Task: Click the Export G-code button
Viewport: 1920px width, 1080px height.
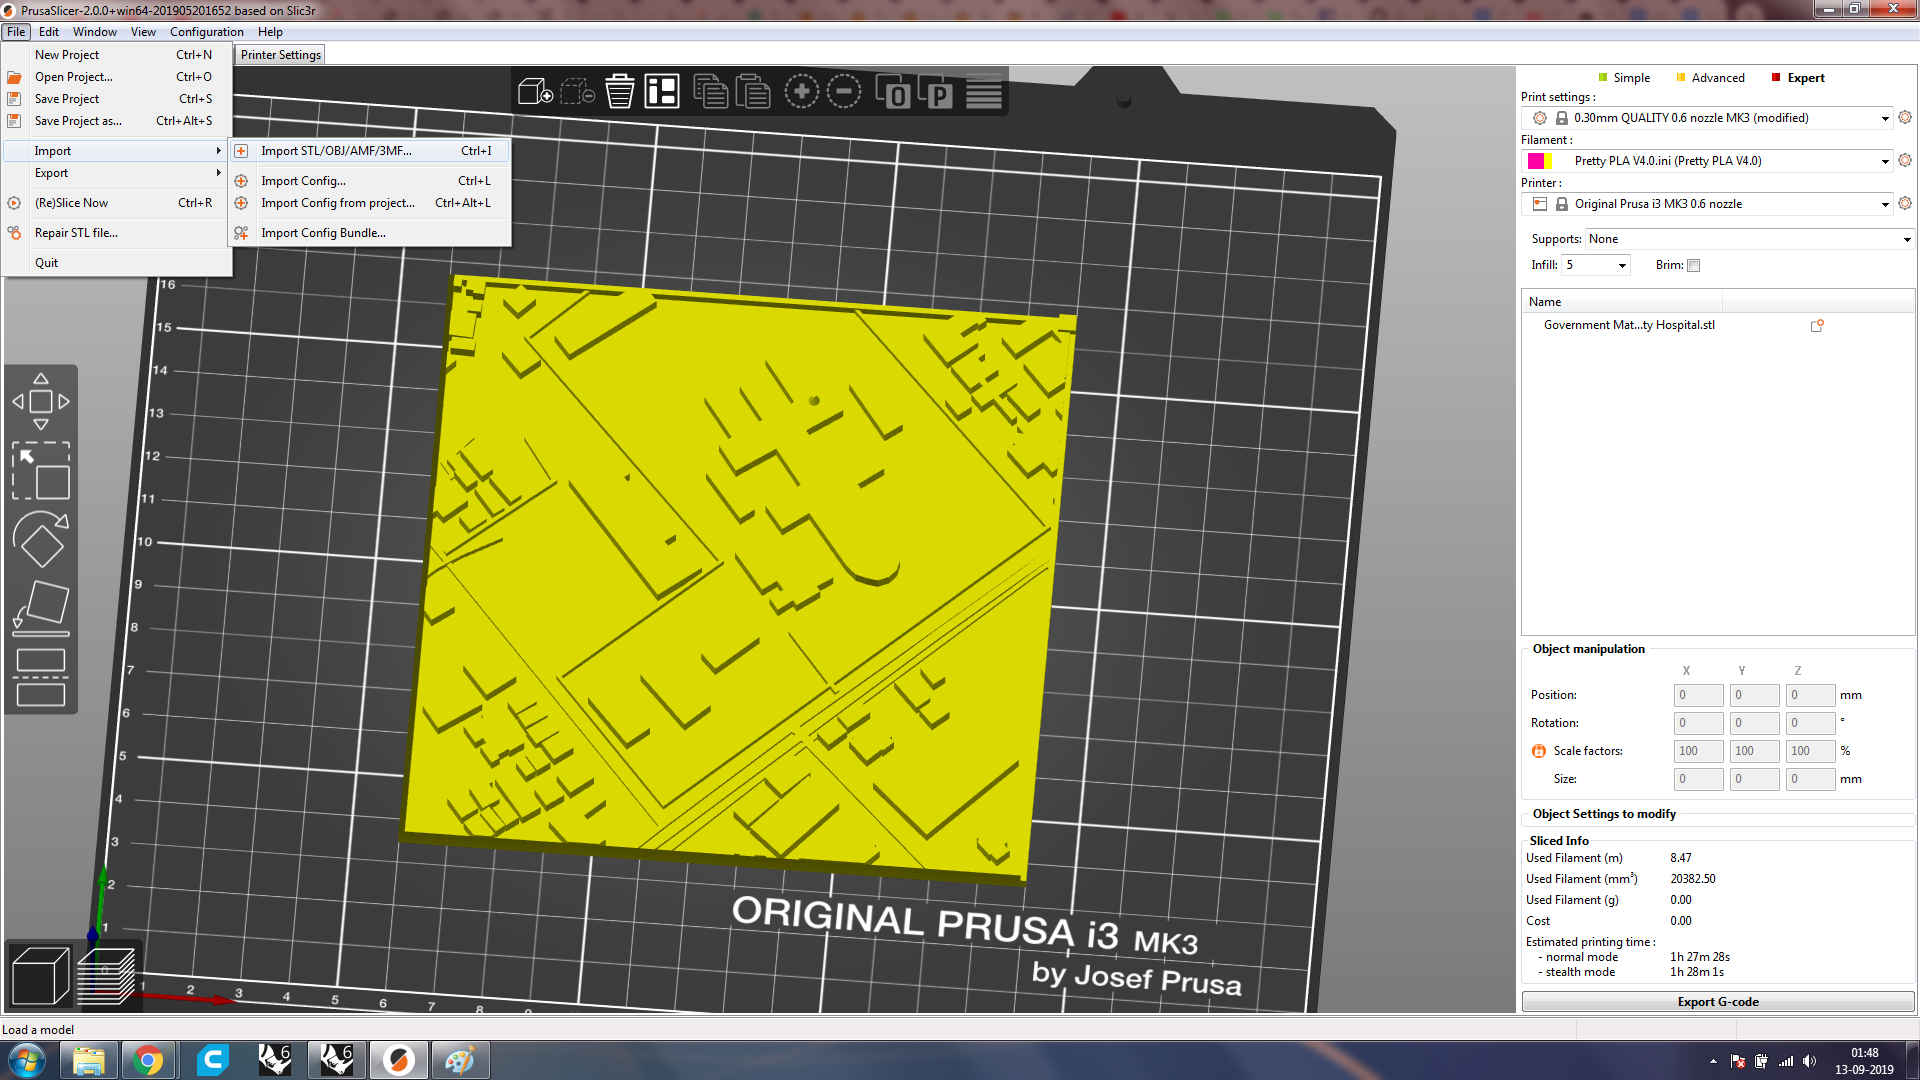Action: [1717, 1001]
